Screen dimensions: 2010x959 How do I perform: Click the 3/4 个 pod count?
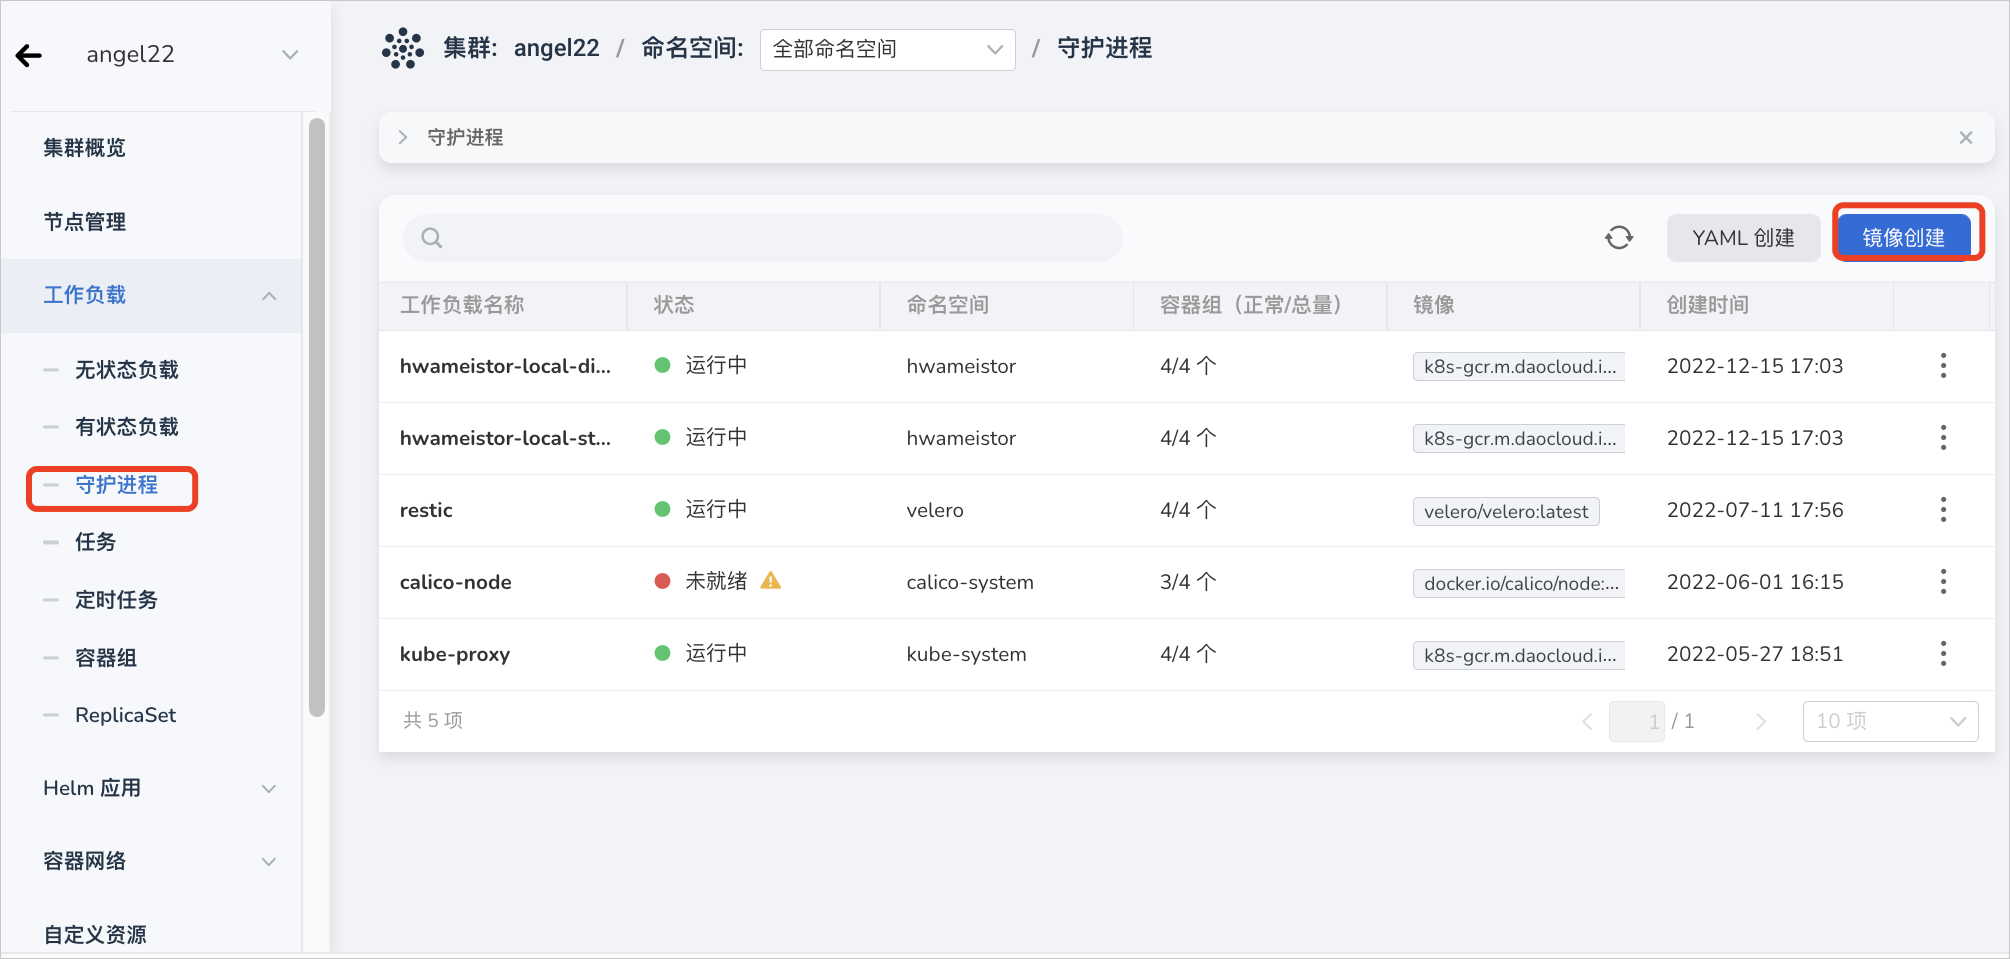[1188, 582]
